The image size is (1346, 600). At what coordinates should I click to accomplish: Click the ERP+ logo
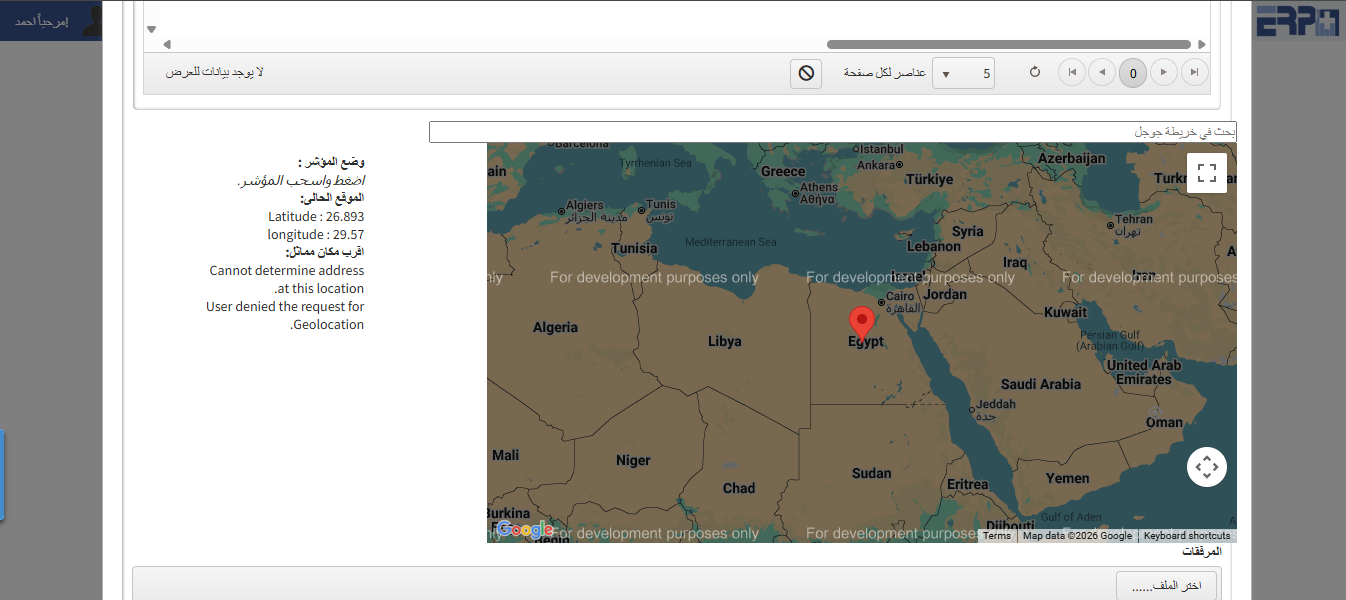click(1297, 21)
